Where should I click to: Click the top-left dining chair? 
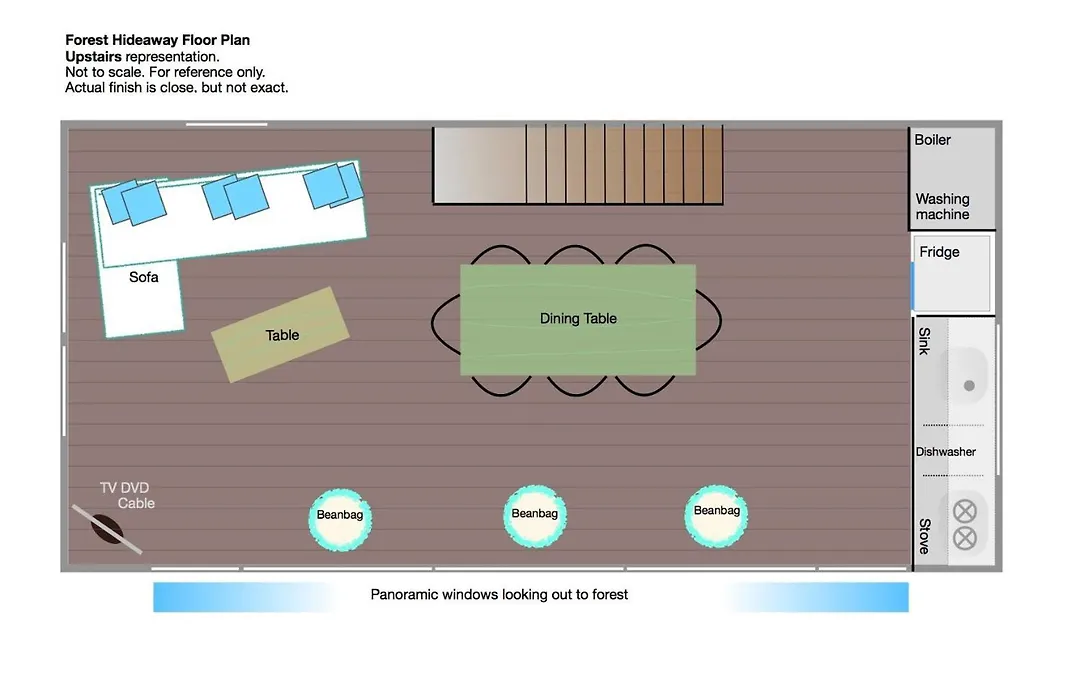click(501, 255)
